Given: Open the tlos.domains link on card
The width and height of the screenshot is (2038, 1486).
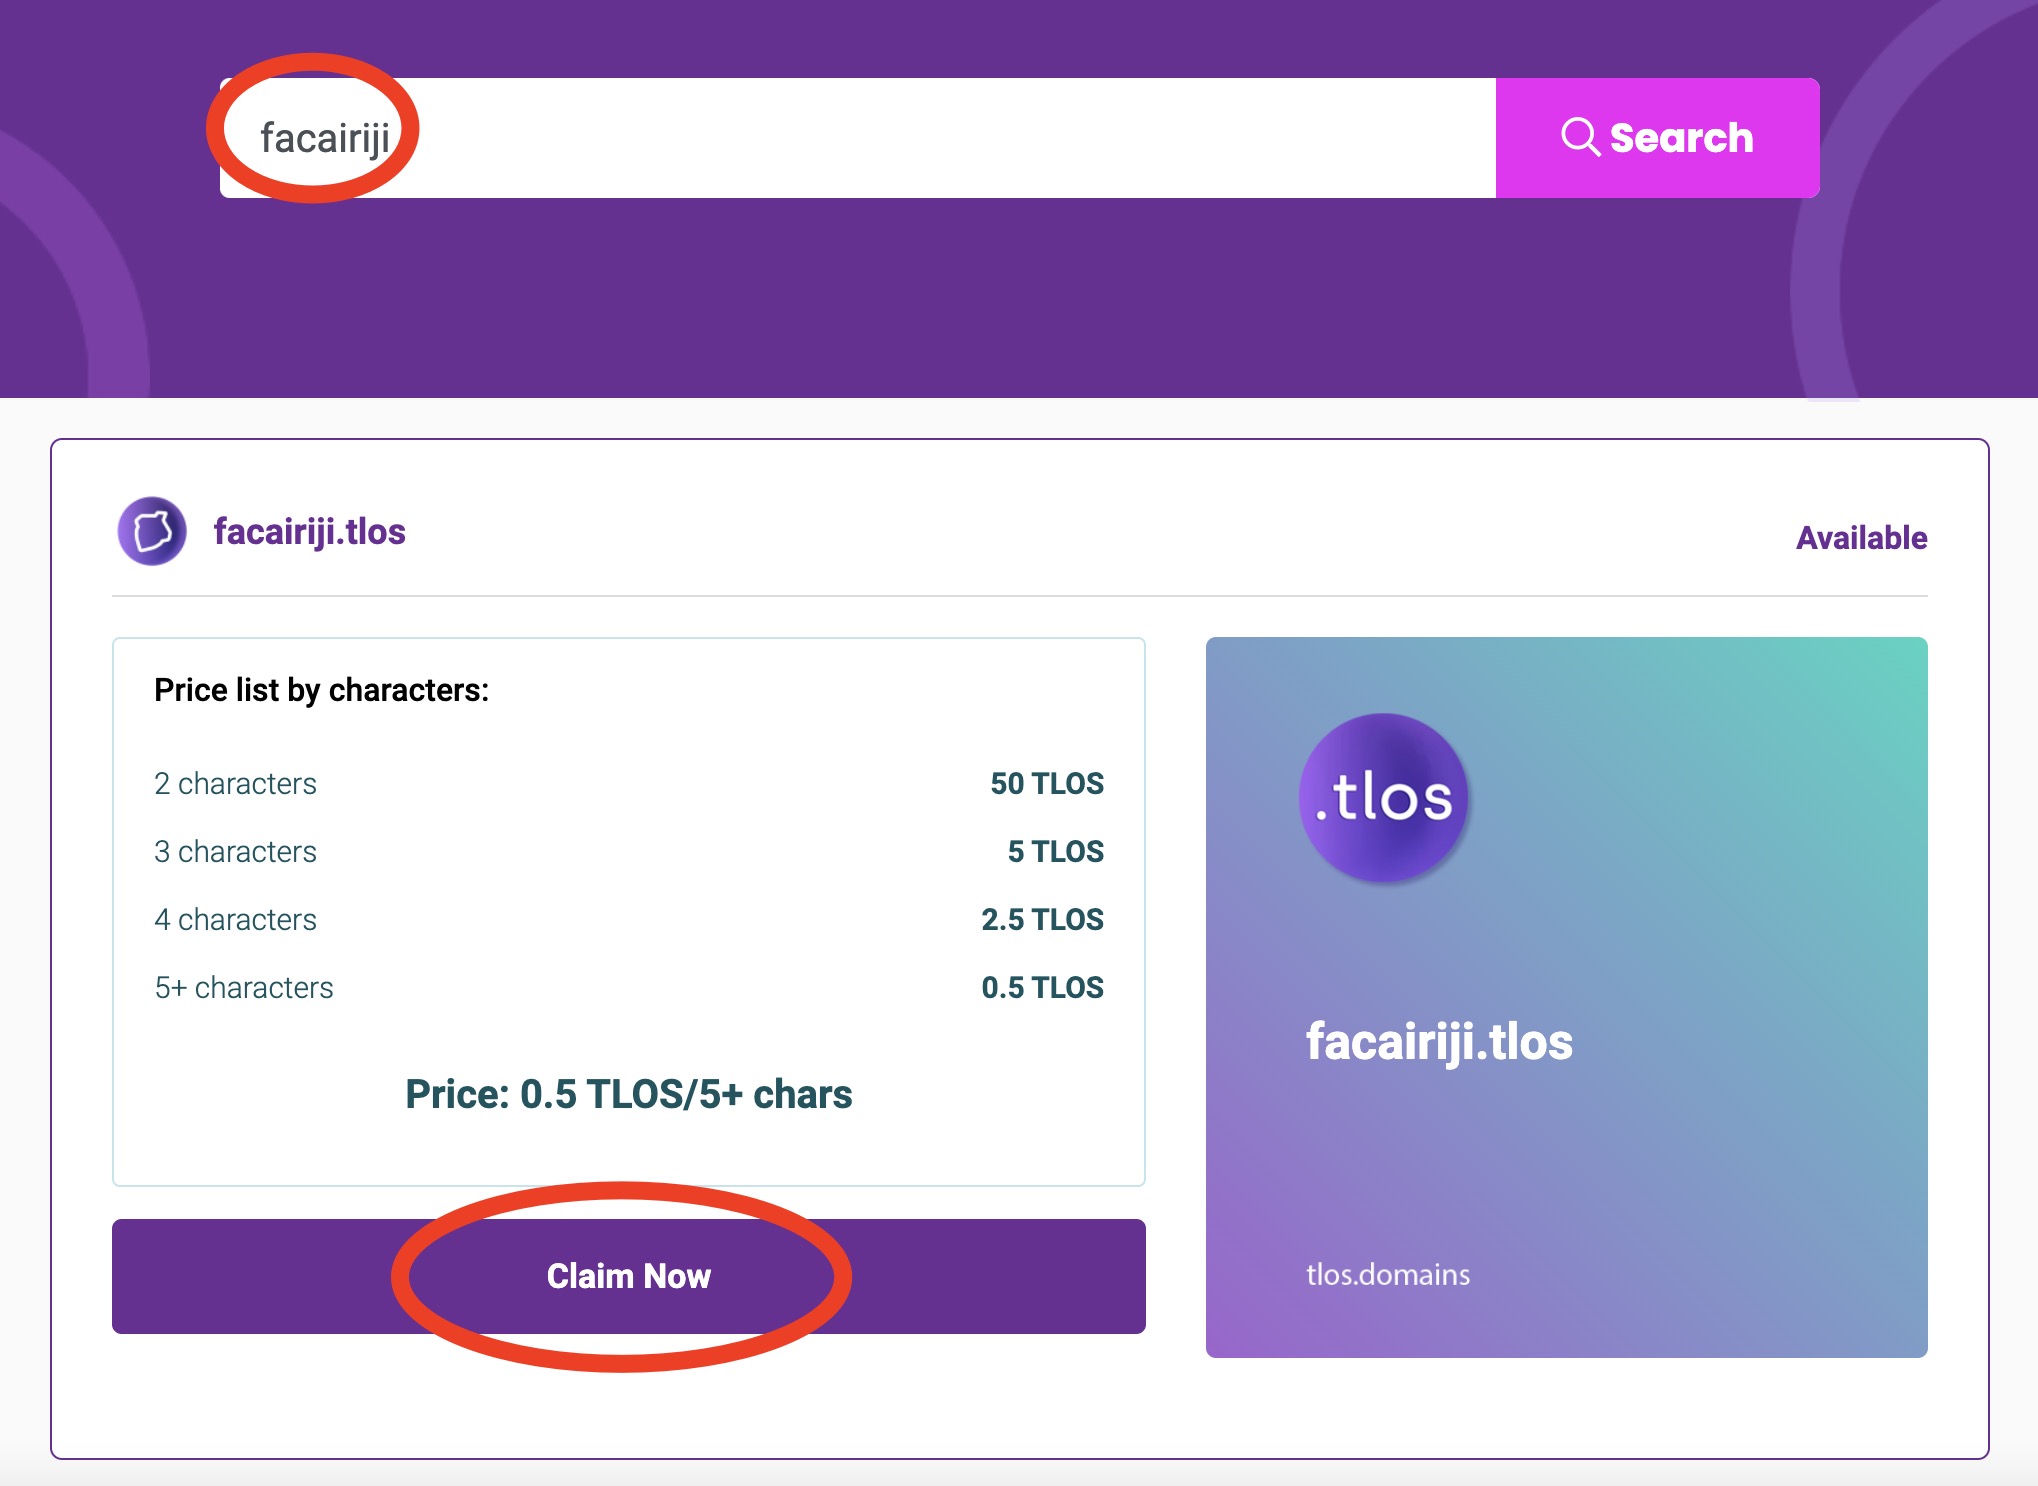Looking at the screenshot, I should point(1388,1274).
